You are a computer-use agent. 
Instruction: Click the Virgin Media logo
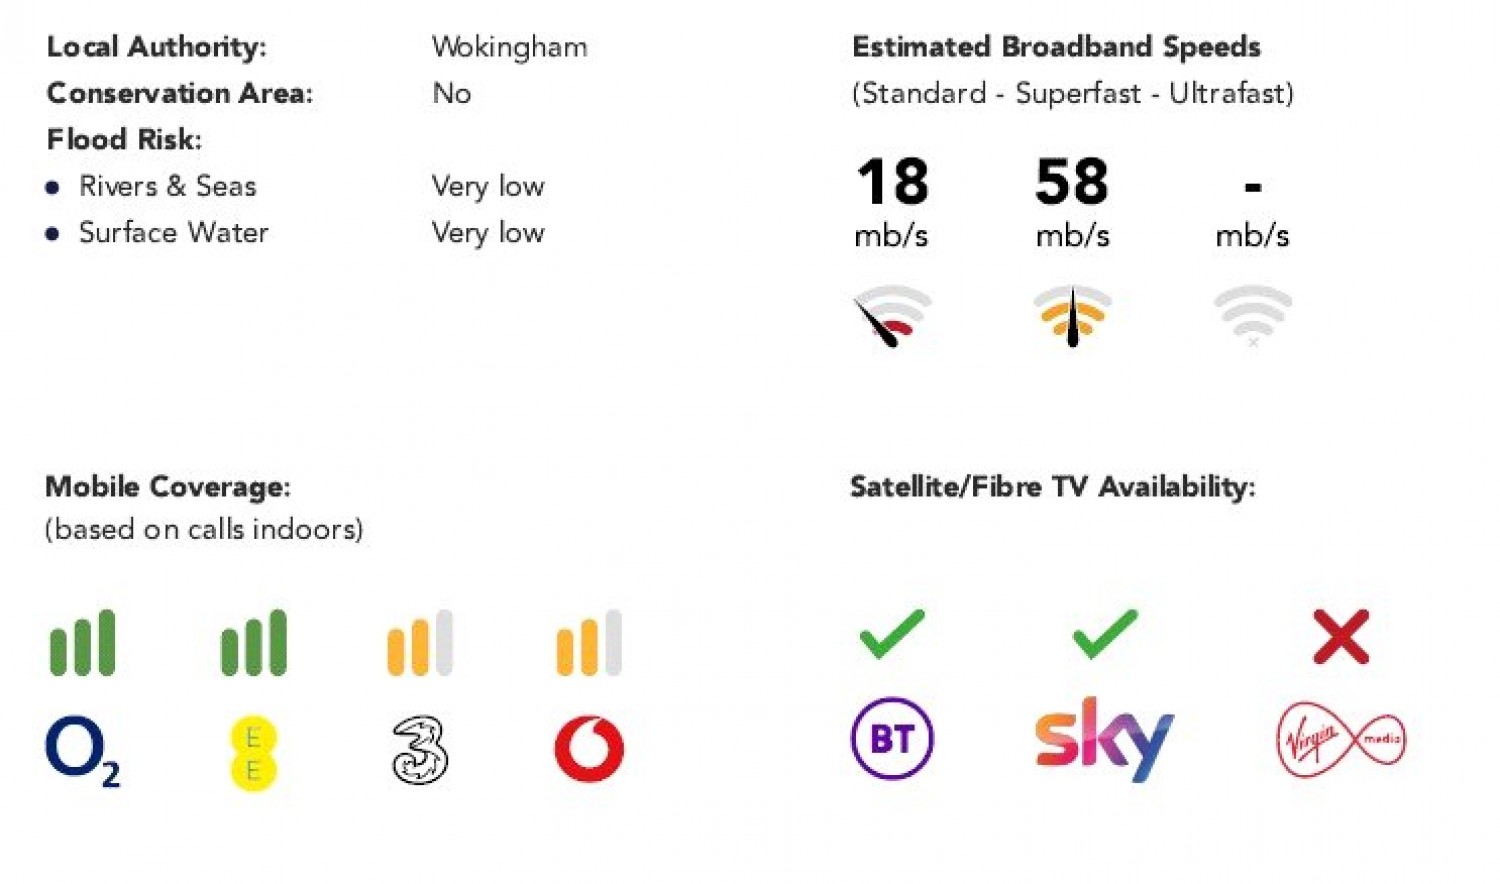[x=1341, y=740]
